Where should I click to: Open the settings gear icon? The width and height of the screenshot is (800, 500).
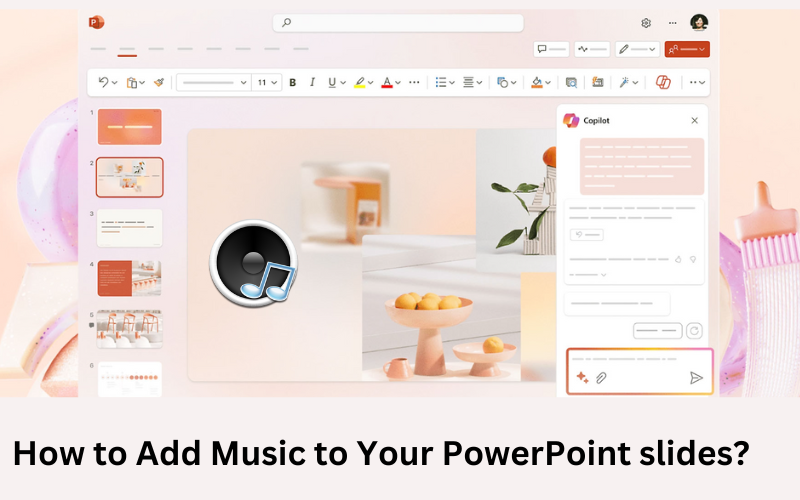point(646,23)
